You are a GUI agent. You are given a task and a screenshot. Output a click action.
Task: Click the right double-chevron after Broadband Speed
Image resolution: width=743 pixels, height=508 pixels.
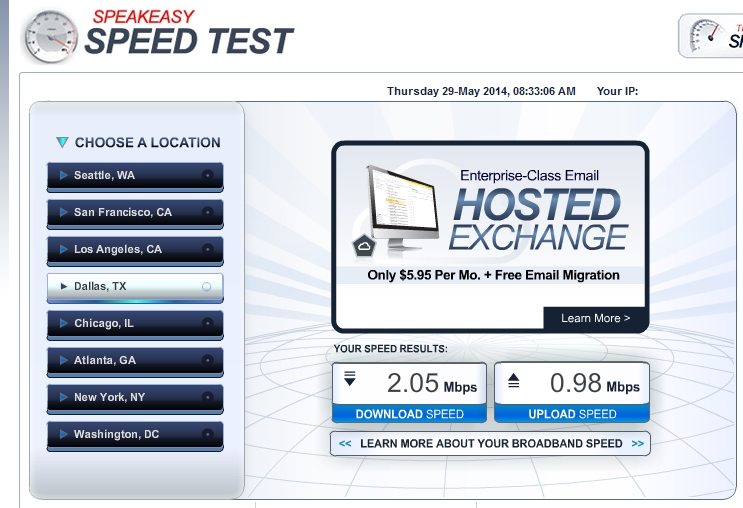[x=636, y=443]
